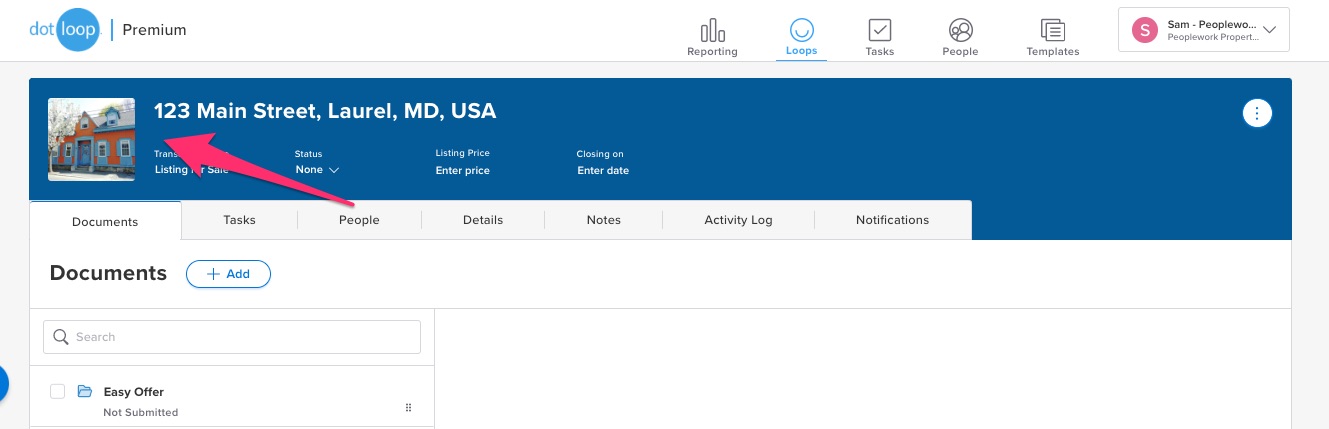This screenshot has height=429, width=1329.
Task: Open the Templates icon
Action: (x=1052, y=30)
